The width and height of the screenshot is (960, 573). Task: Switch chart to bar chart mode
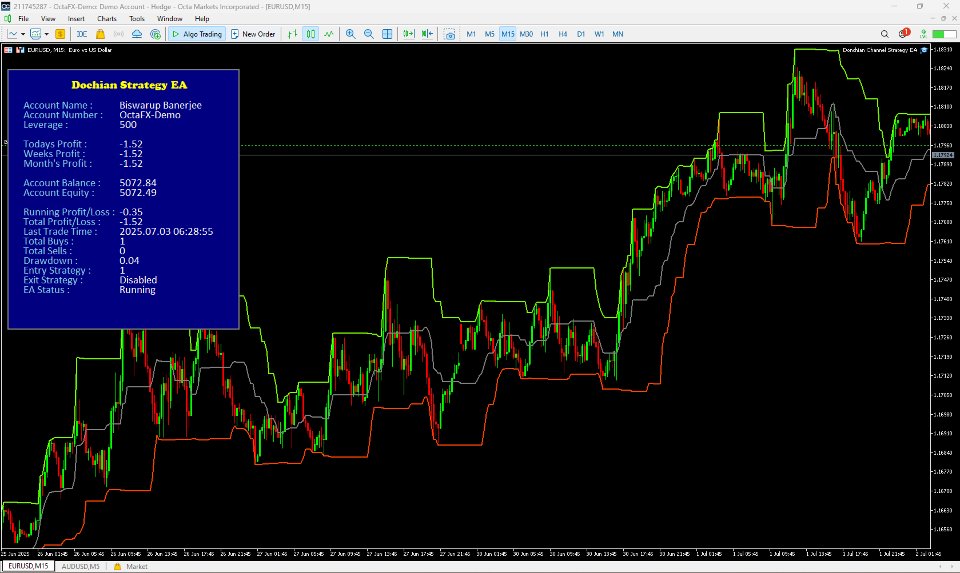[x=293, y=34]
